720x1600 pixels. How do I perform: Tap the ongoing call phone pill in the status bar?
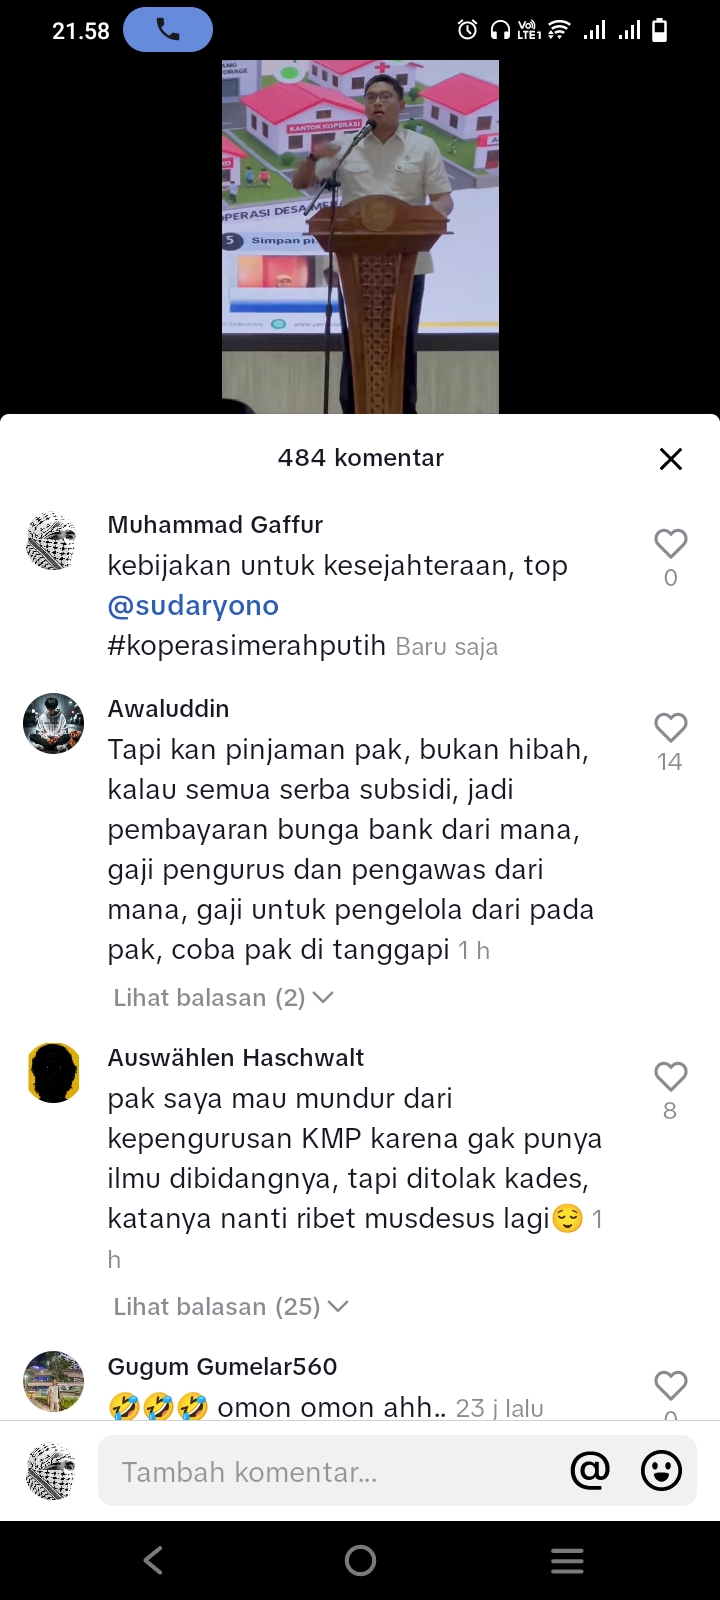tap(168, 30)
